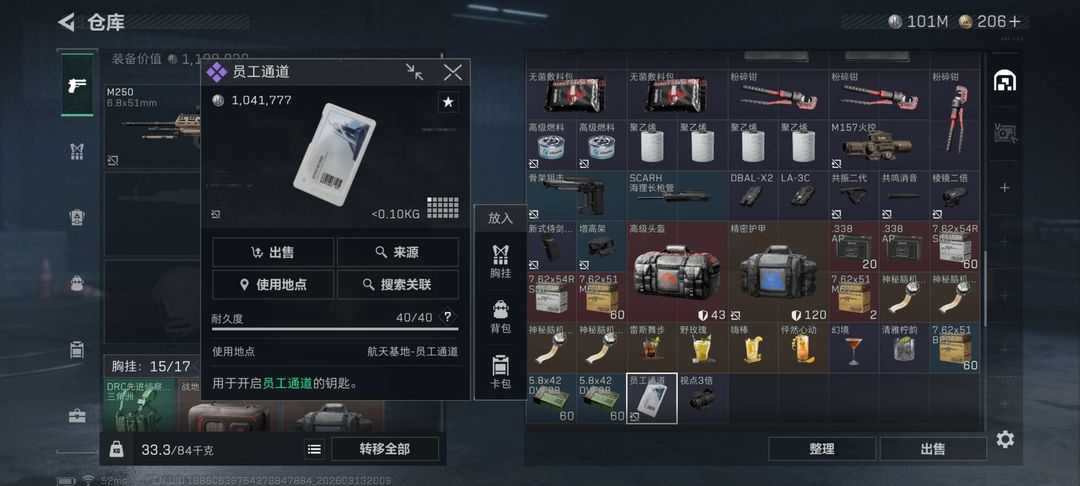Open the durability help question mark
1080x486 pixels.
(x=448, y=317)
